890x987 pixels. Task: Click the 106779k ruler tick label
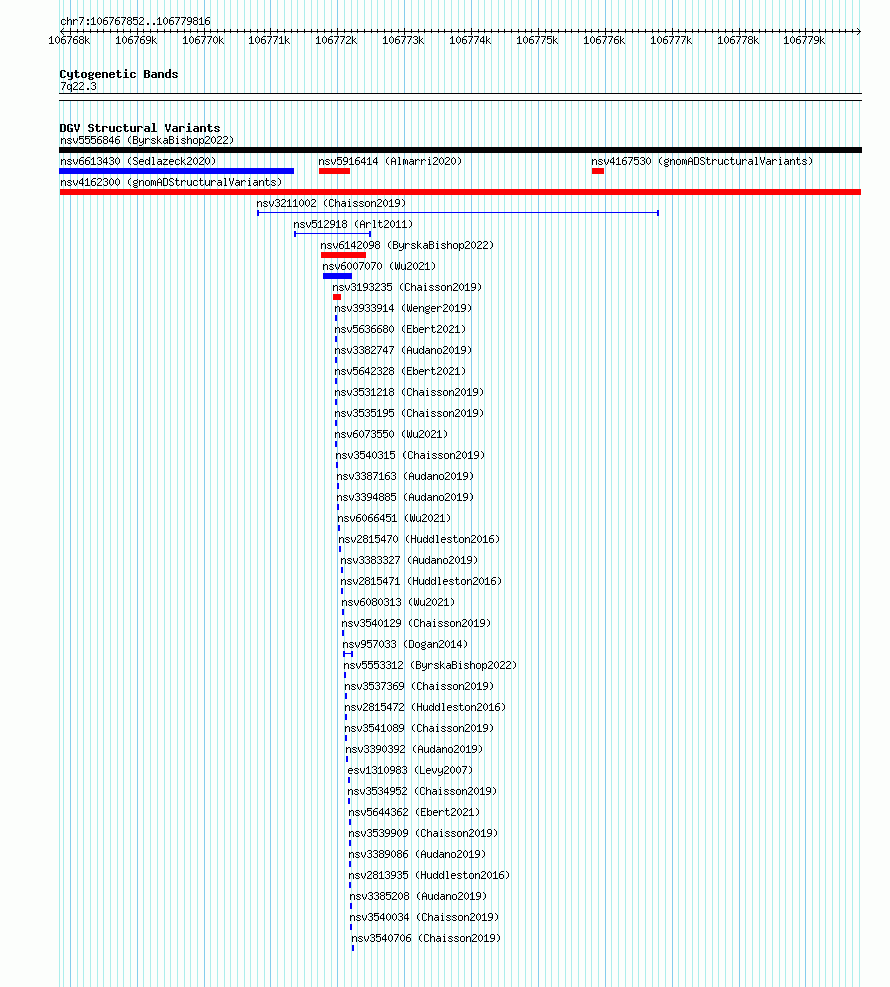click(804, 40)
